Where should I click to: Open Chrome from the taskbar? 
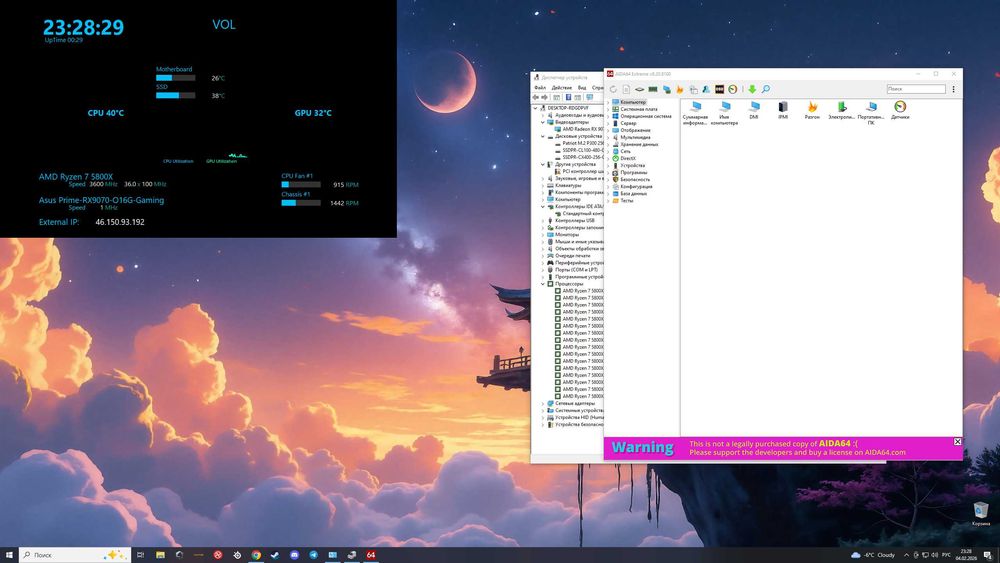(x=256, y=555)
